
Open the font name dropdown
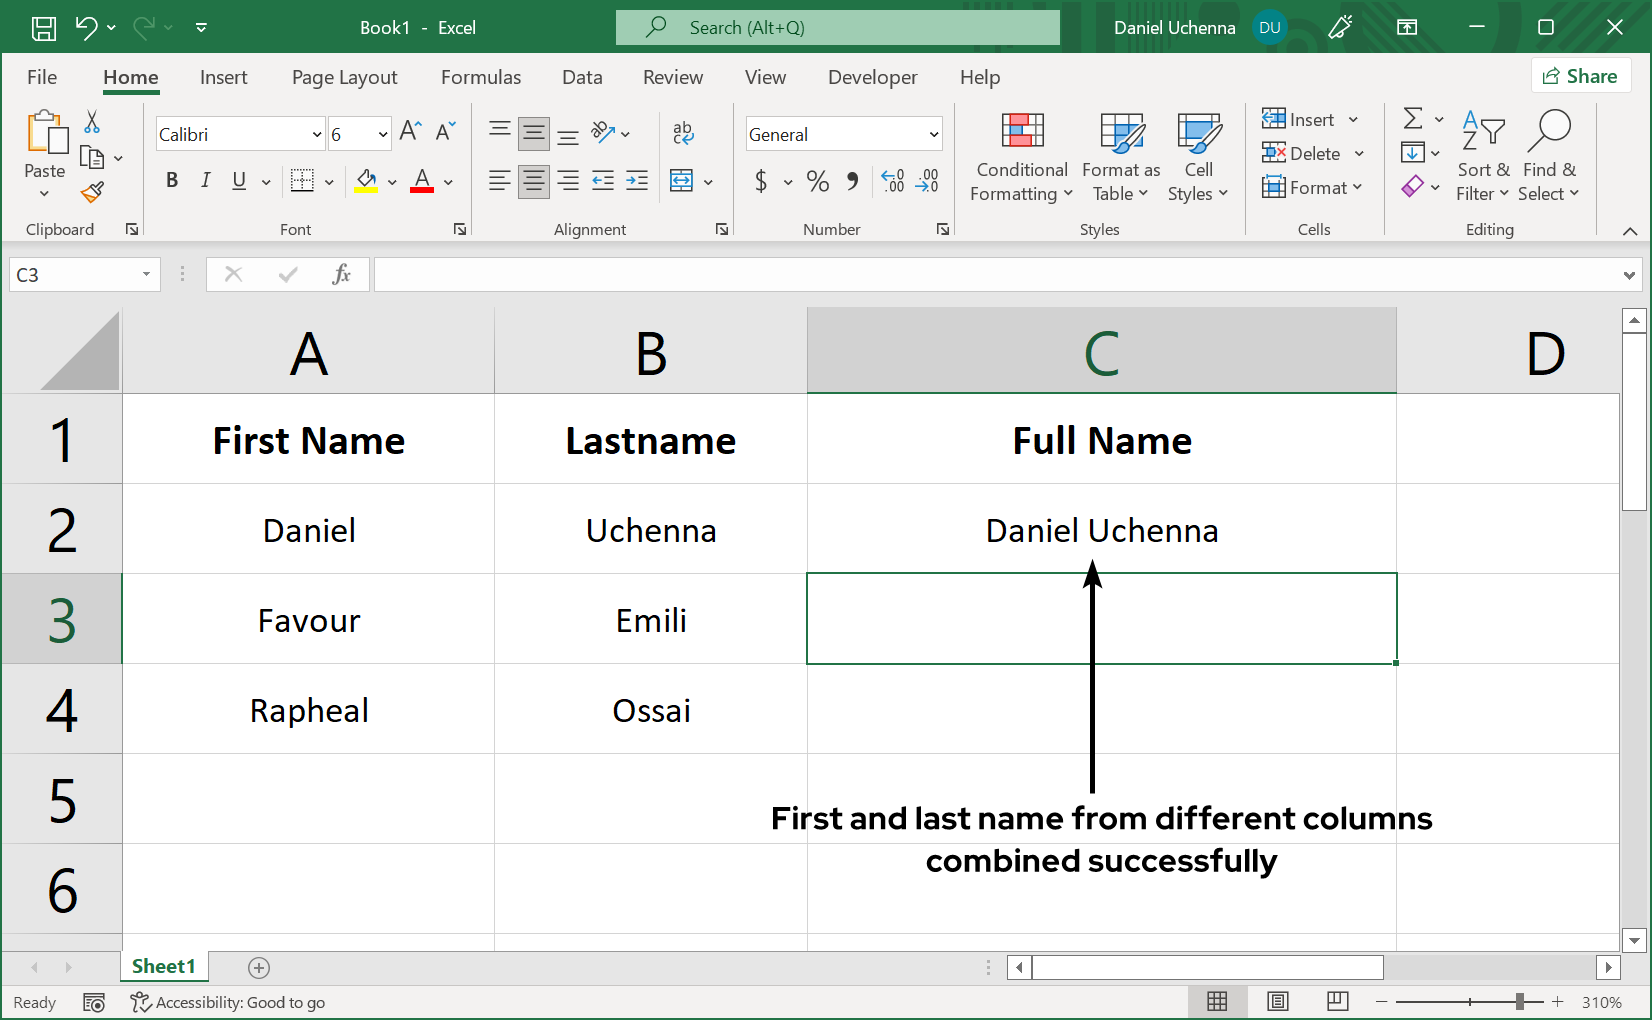[315, 133]
